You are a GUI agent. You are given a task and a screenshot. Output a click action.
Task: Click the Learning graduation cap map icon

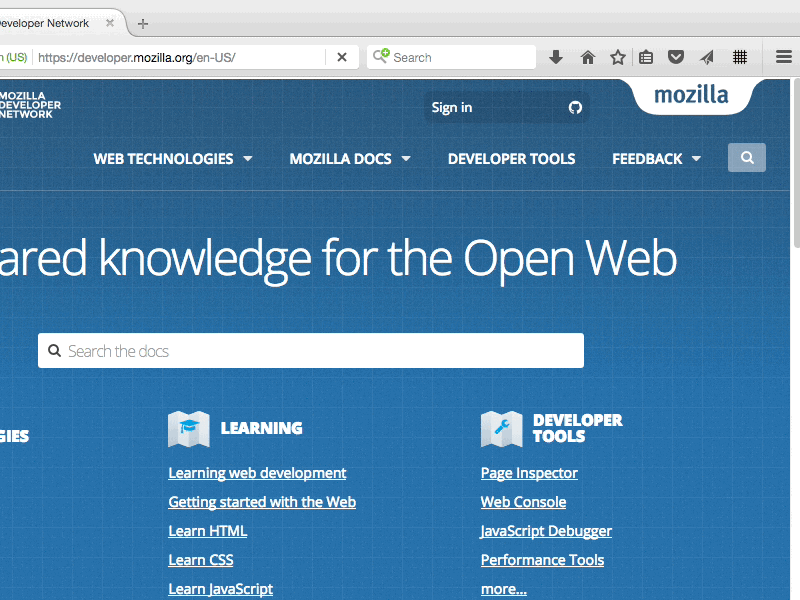[189, 429]
